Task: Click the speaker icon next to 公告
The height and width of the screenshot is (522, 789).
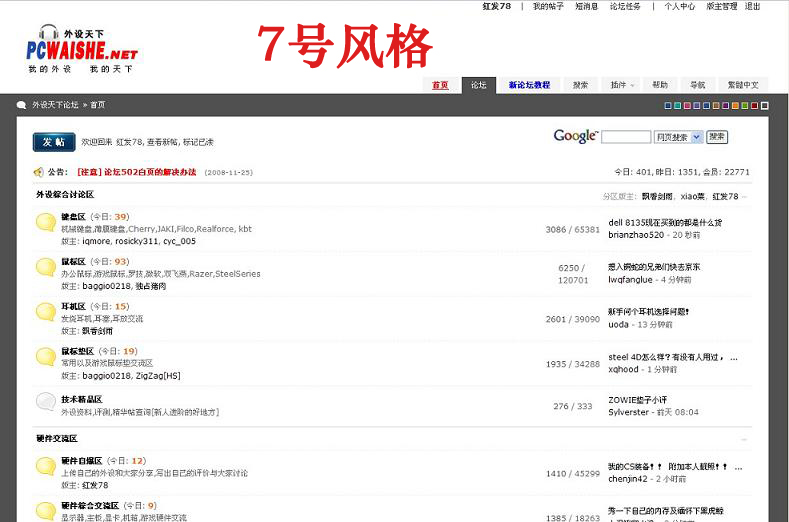Action: (38, 172)
